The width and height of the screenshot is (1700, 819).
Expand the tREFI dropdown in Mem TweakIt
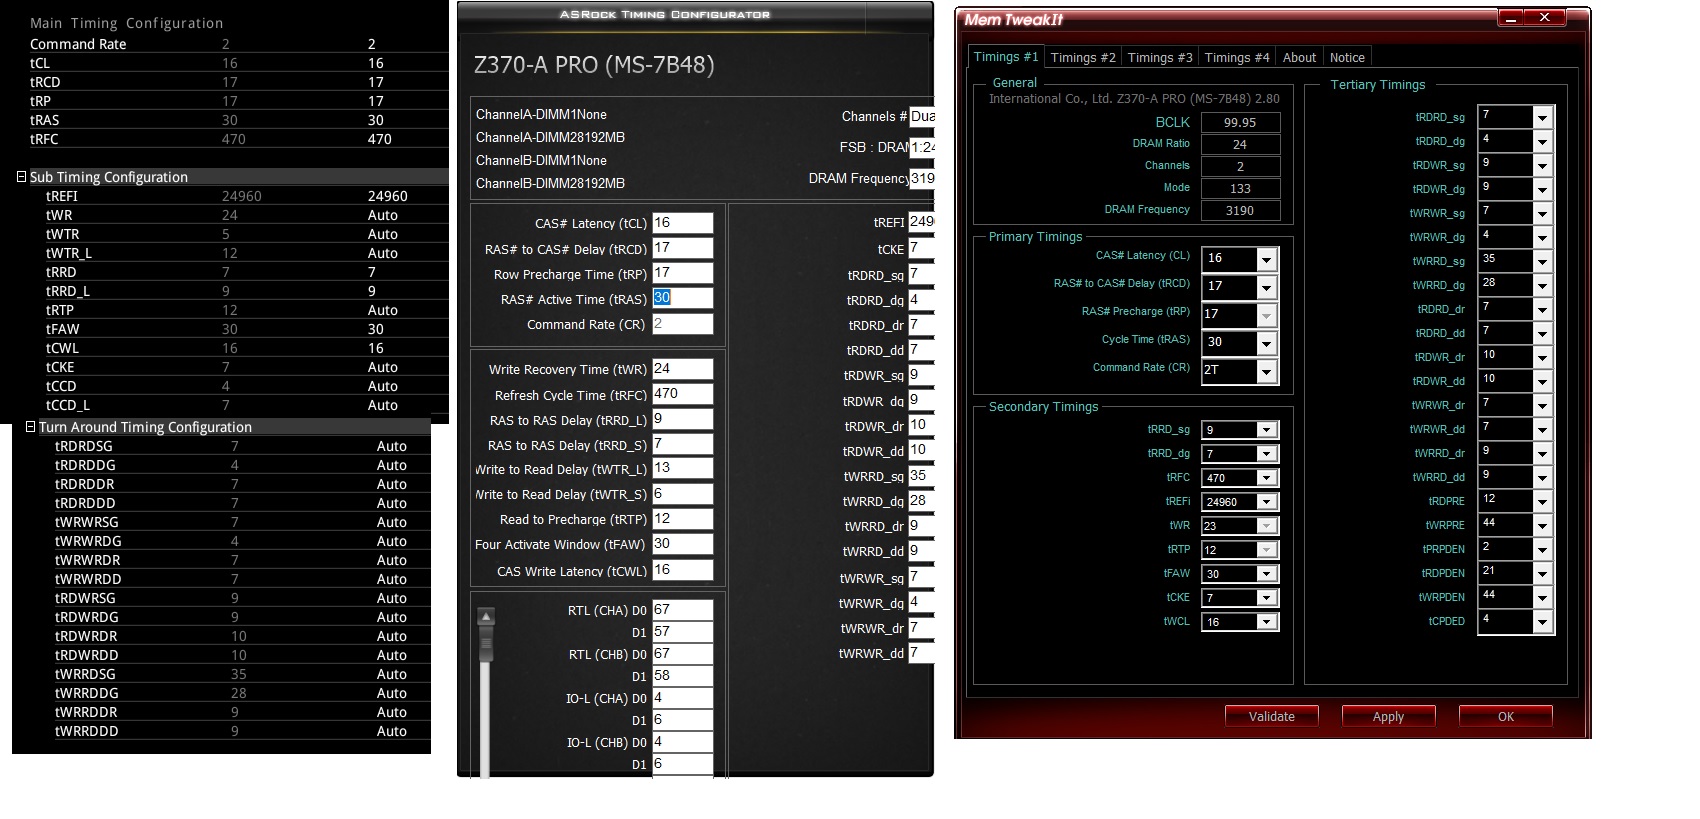click(1266, 502)
